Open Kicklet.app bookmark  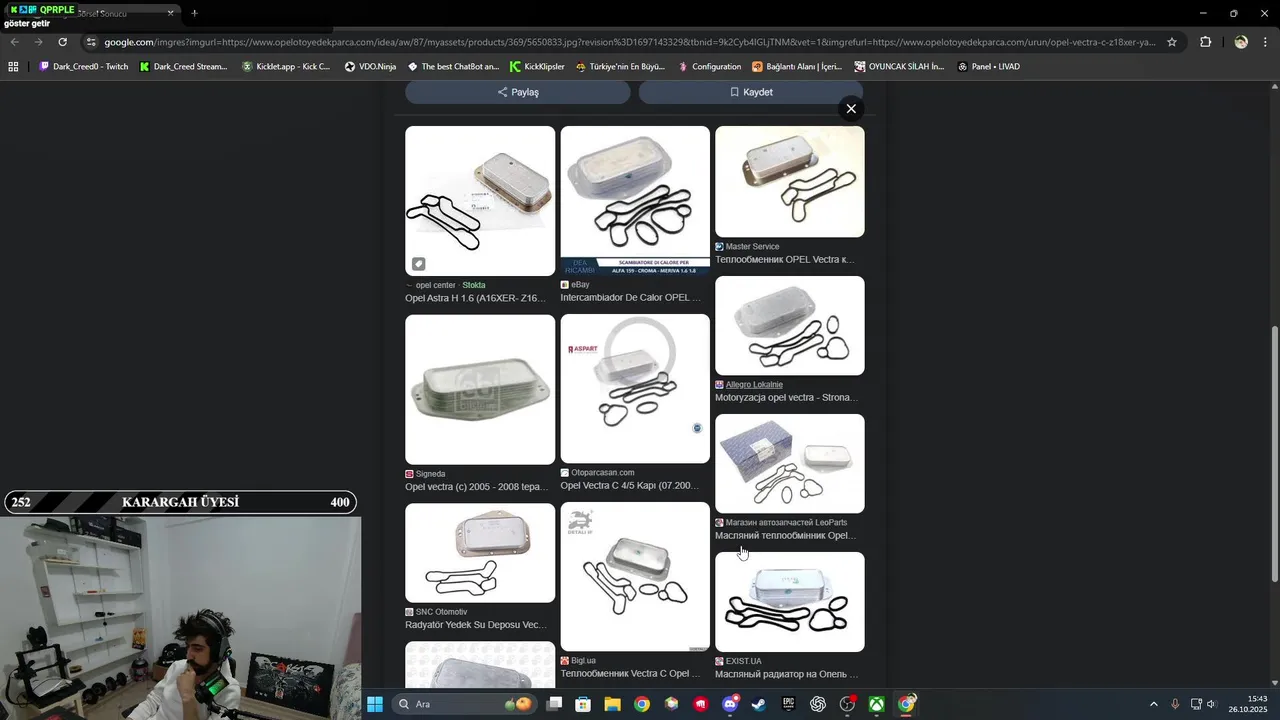click(286, 67)
